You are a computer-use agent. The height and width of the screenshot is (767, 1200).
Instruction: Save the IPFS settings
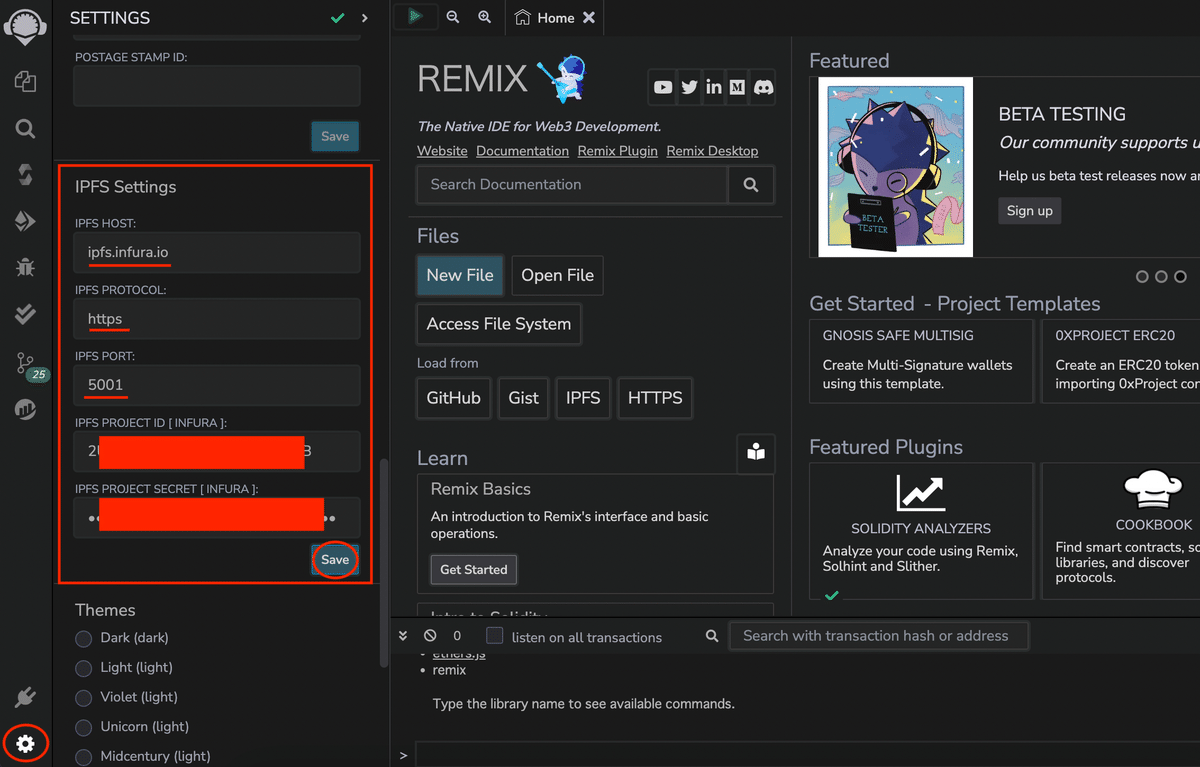coord(335,560)
